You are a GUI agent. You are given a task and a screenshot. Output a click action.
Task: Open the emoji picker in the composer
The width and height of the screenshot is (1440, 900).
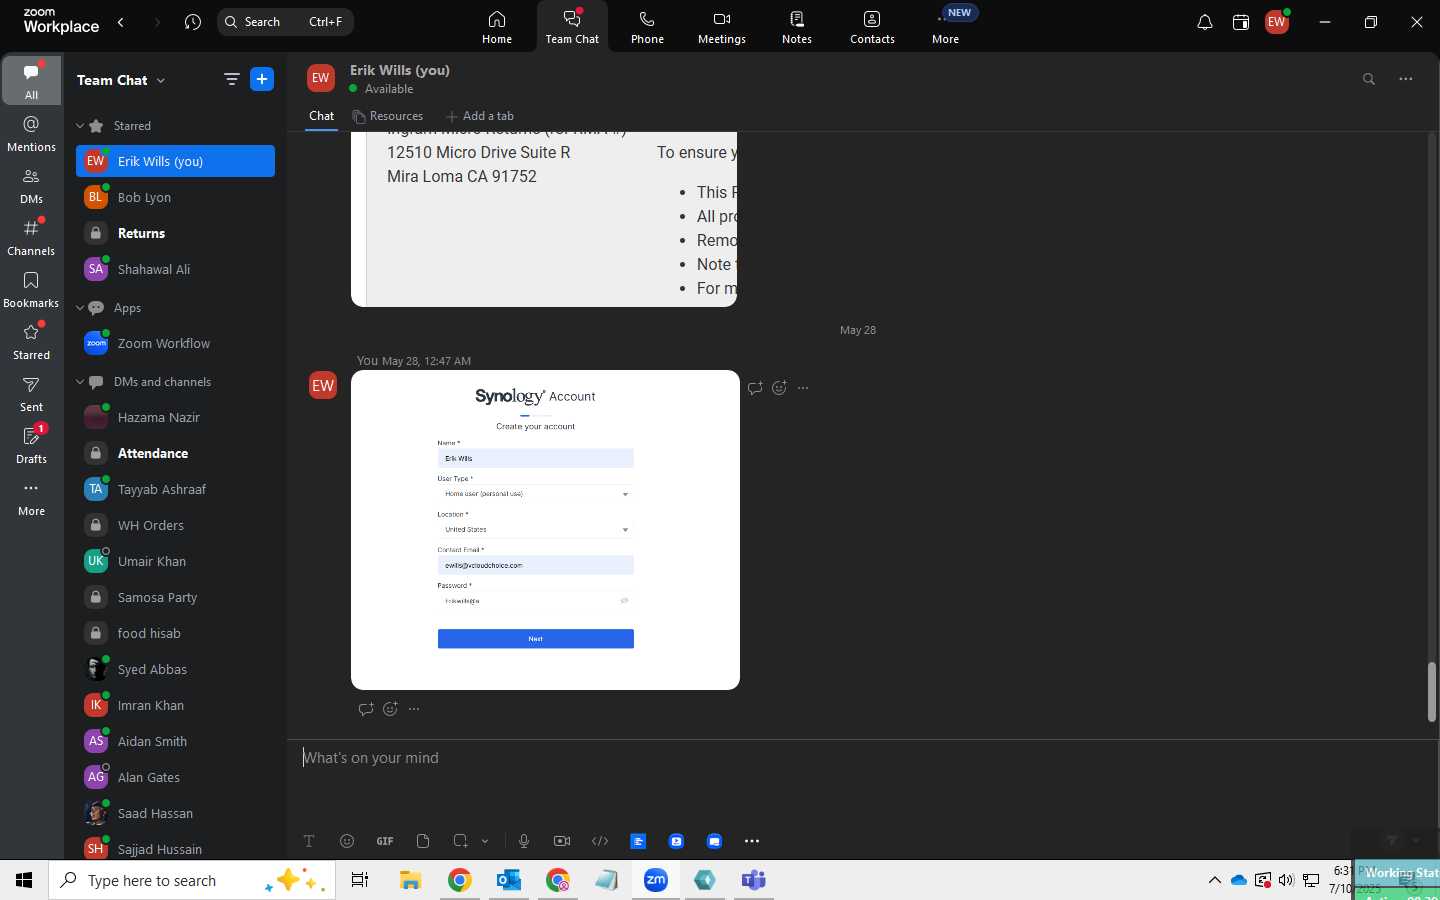pos(347,841)
